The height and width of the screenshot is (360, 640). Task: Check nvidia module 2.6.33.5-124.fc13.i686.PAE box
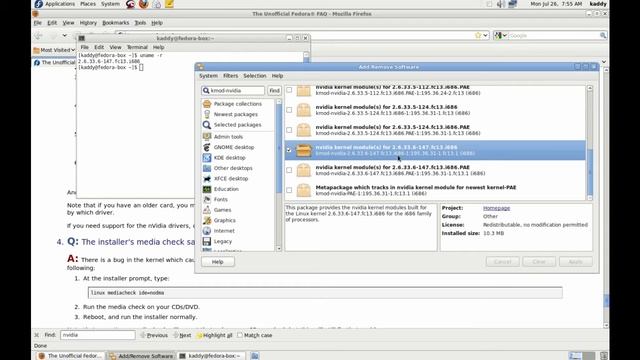(289, 130)
